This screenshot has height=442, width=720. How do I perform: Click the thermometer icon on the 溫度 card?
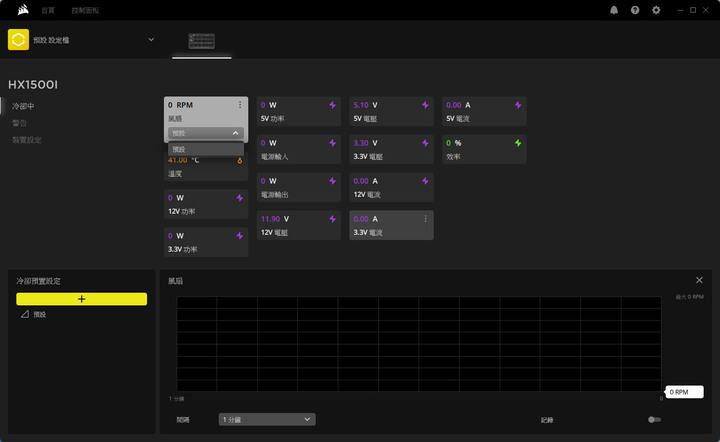[240, 161]
